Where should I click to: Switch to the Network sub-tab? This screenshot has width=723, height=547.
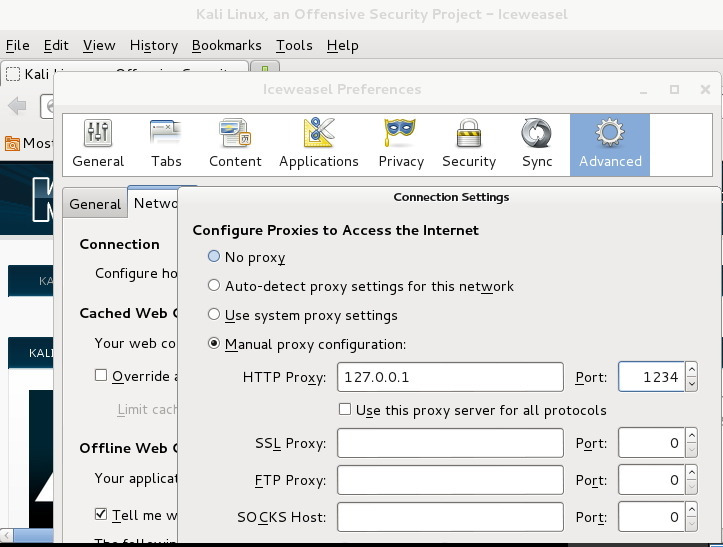pyautogui.click(x=154, y=202)
